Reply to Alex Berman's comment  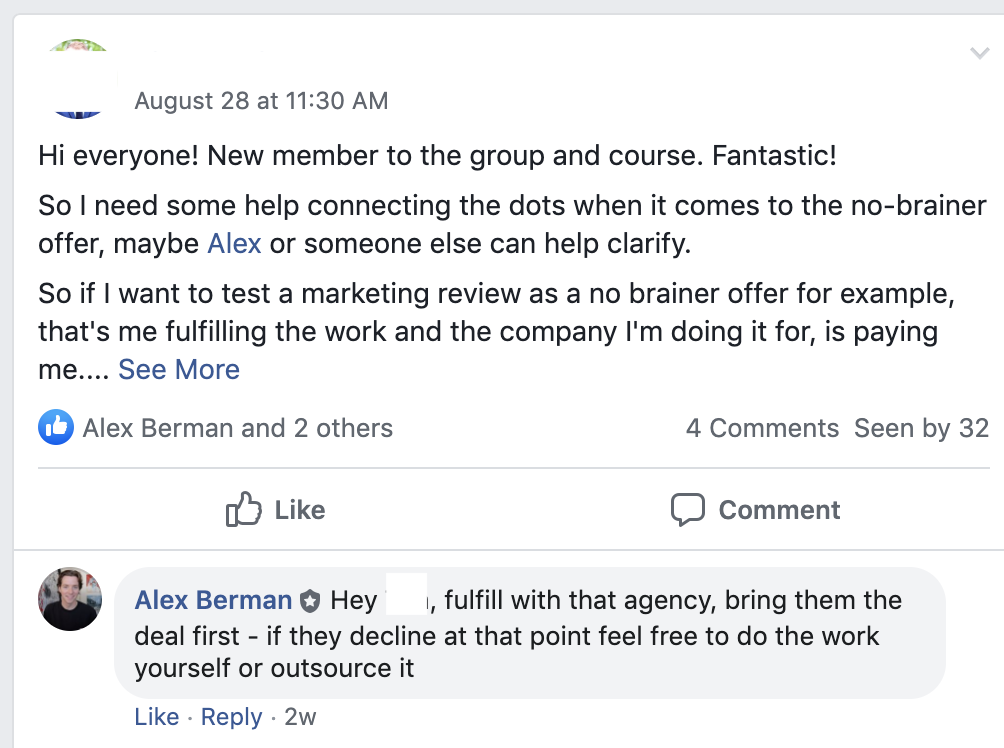coord(231,717)
